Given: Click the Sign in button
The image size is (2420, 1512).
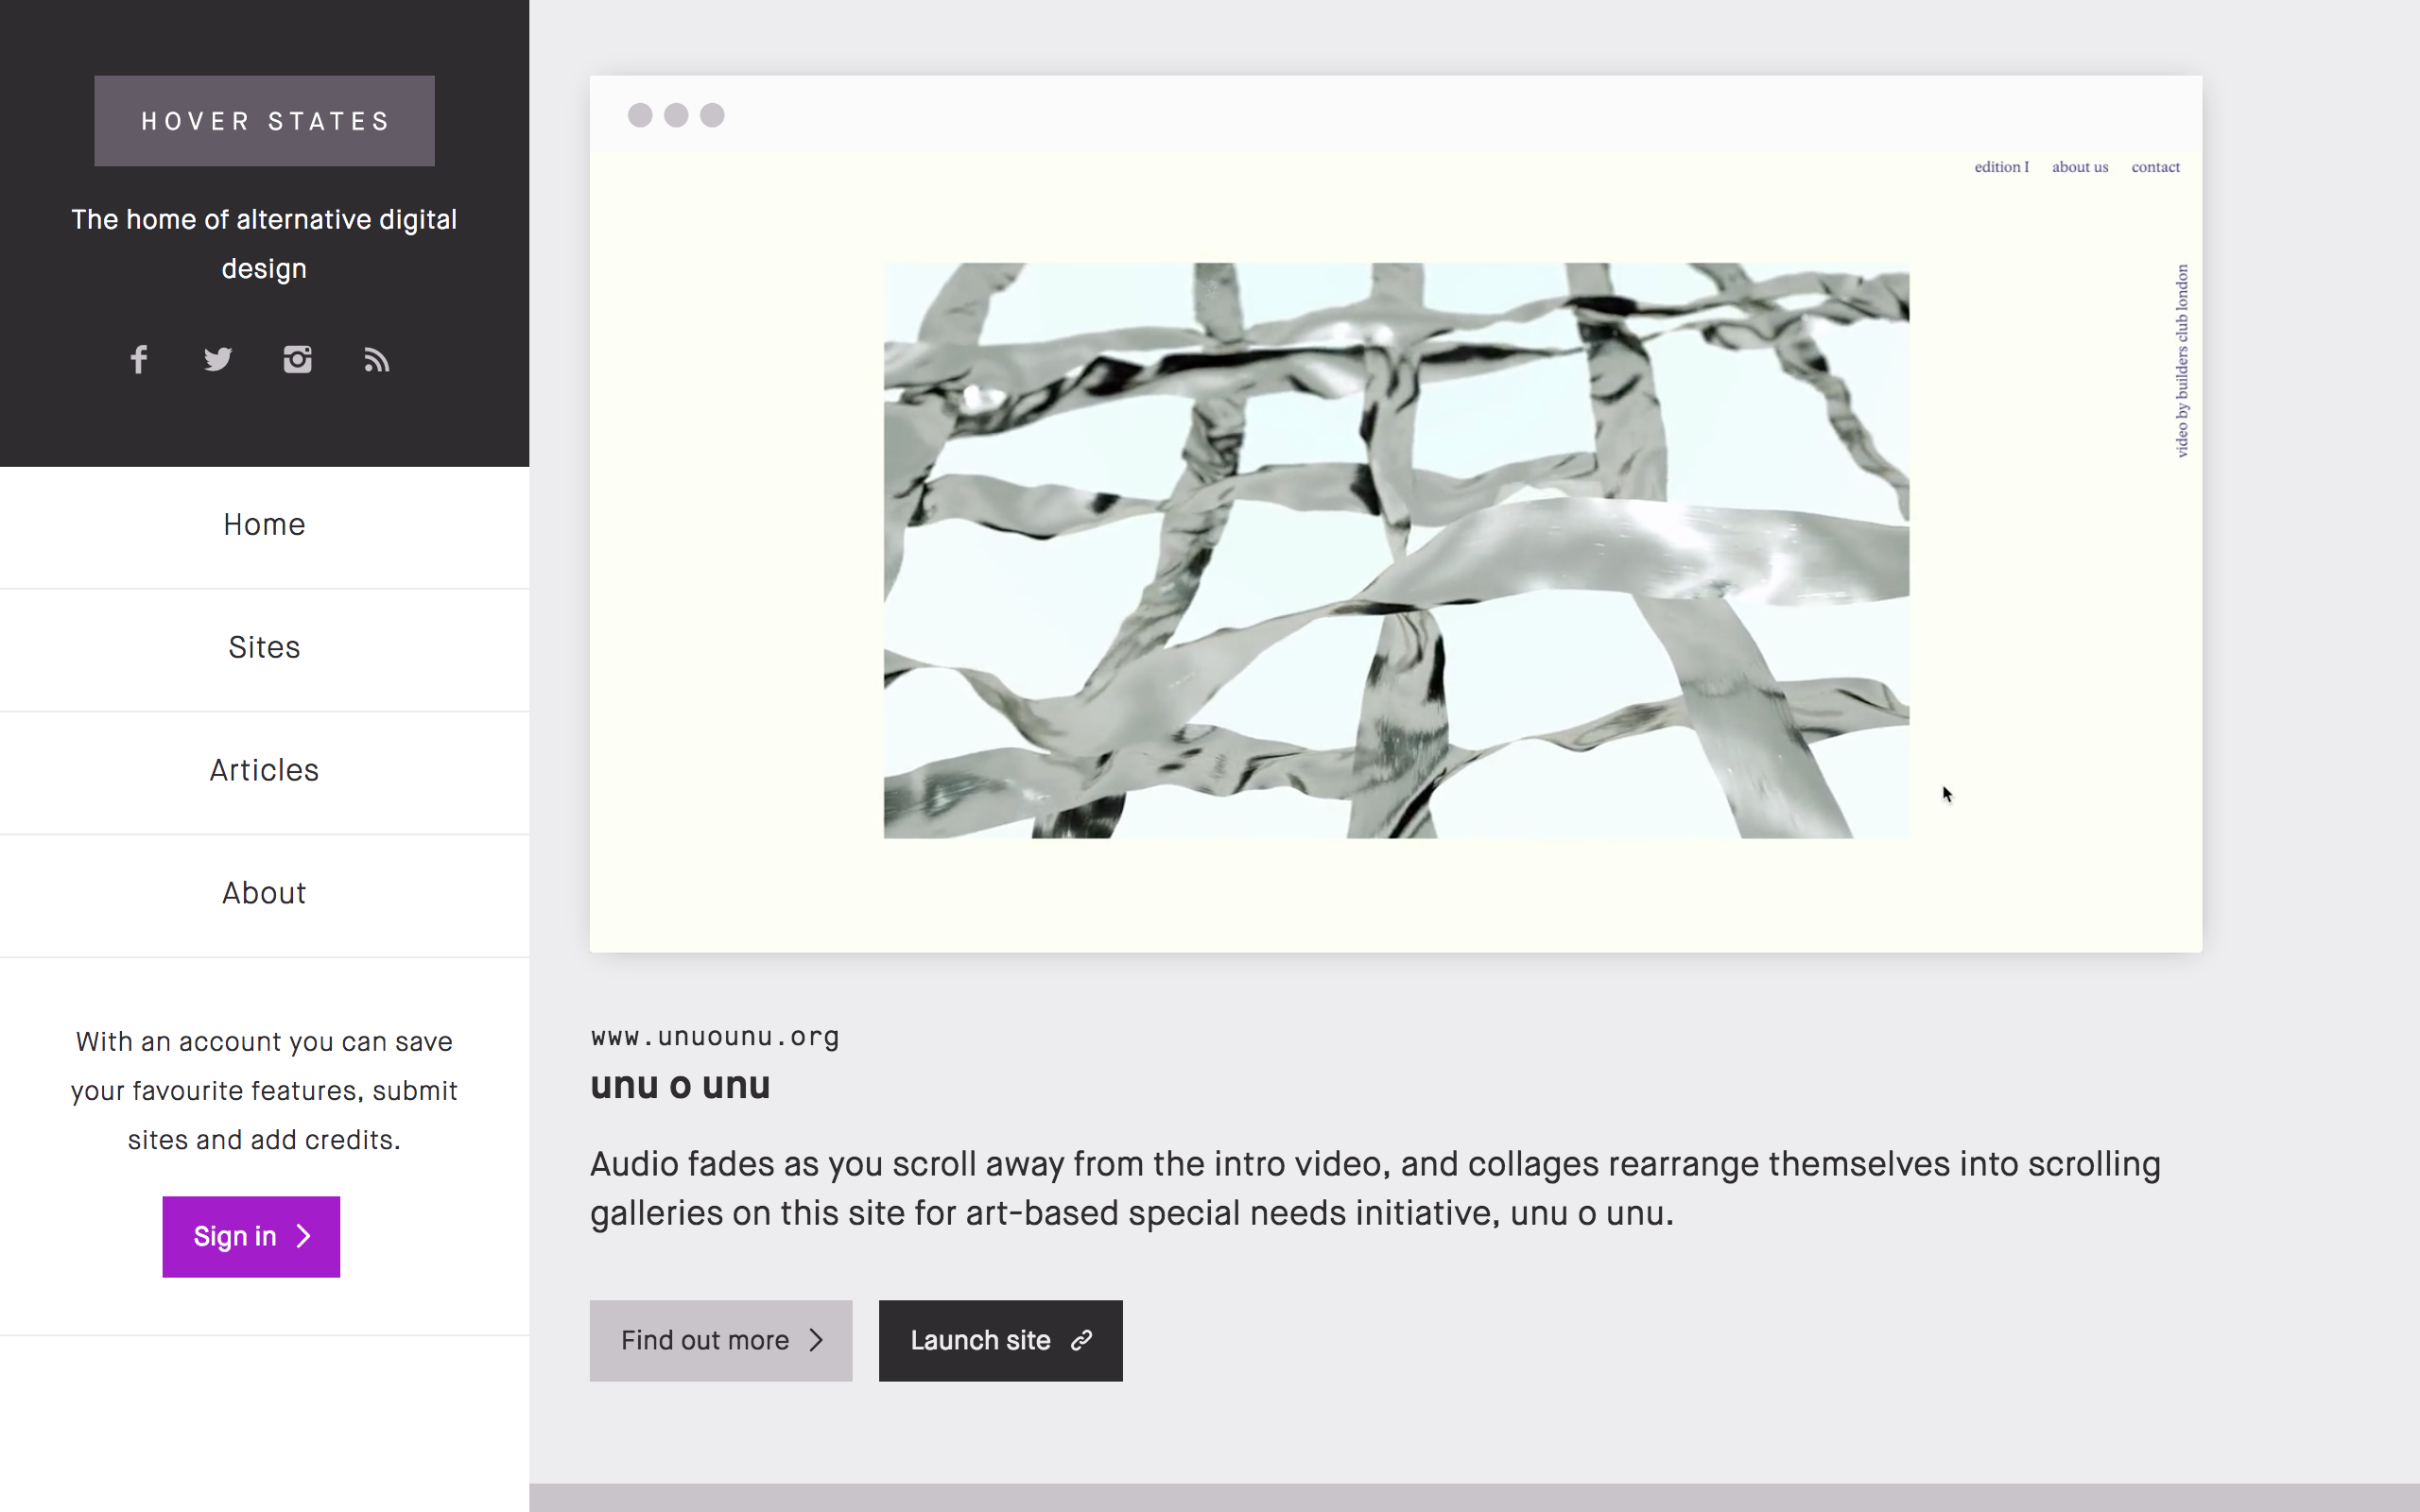Looking at the screenshot, I should pyautogui.click(x=251, y=1237).
